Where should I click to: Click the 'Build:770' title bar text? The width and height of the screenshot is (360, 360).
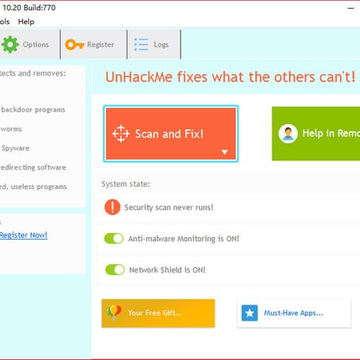coord(39,7)
